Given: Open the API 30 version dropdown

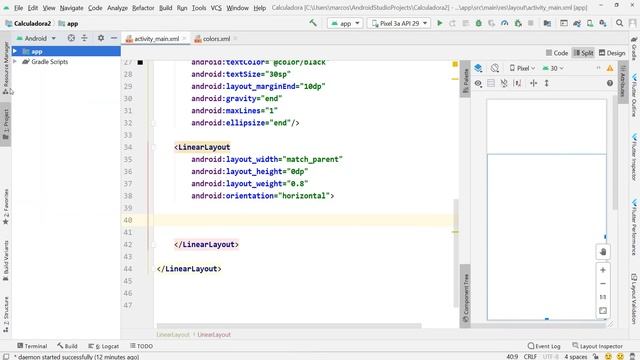Looking at the screenshot, I should point(553,68).
